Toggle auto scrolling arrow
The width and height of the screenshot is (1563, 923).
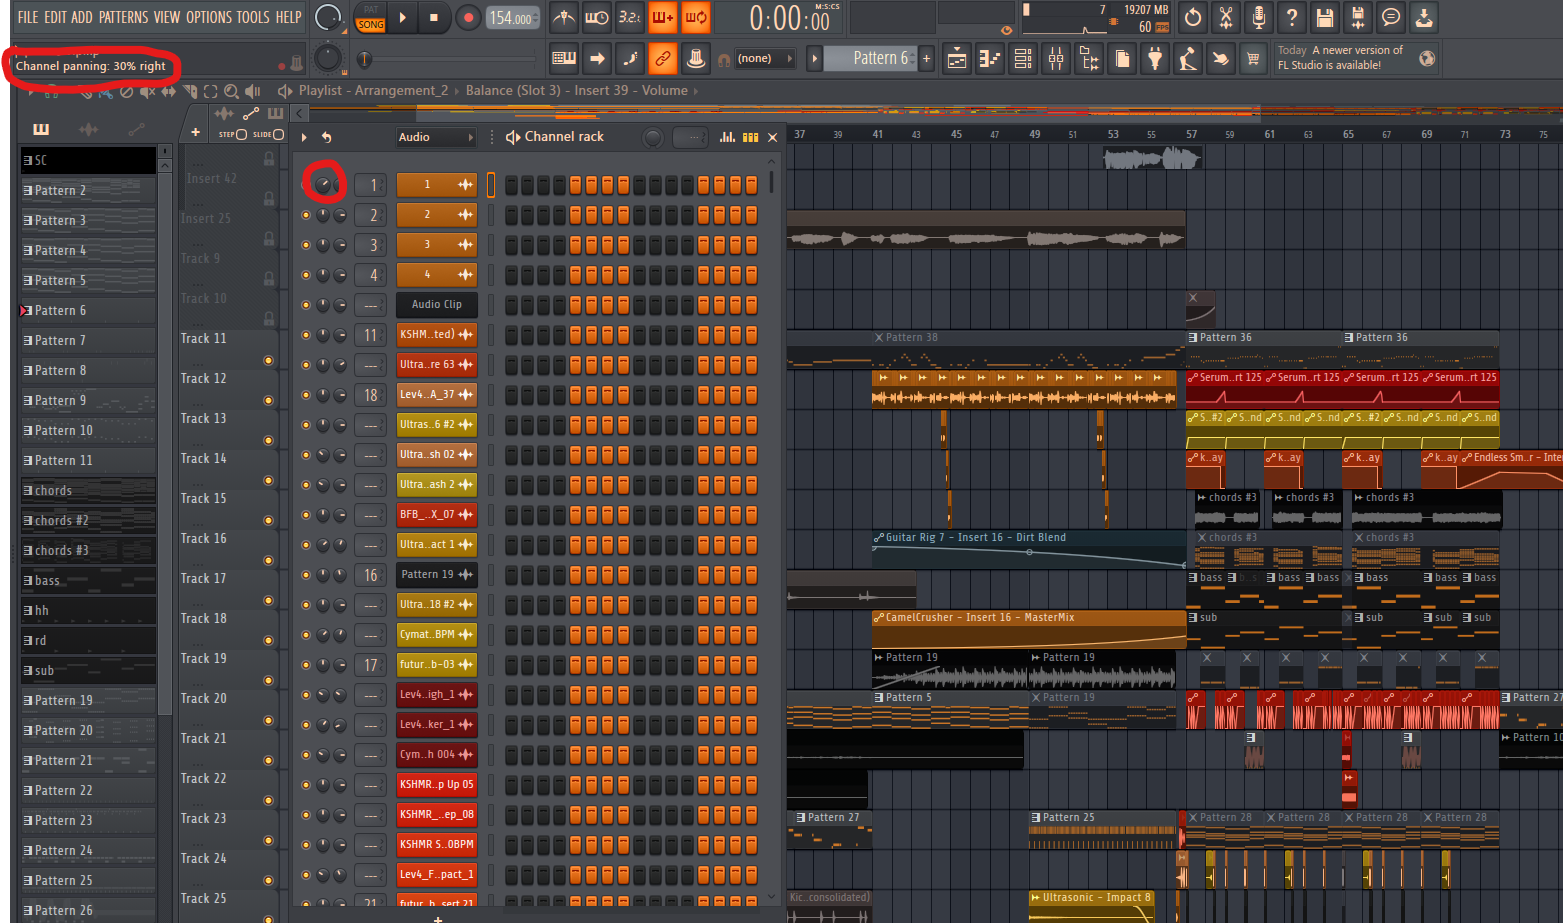click(x=597, y=59)
